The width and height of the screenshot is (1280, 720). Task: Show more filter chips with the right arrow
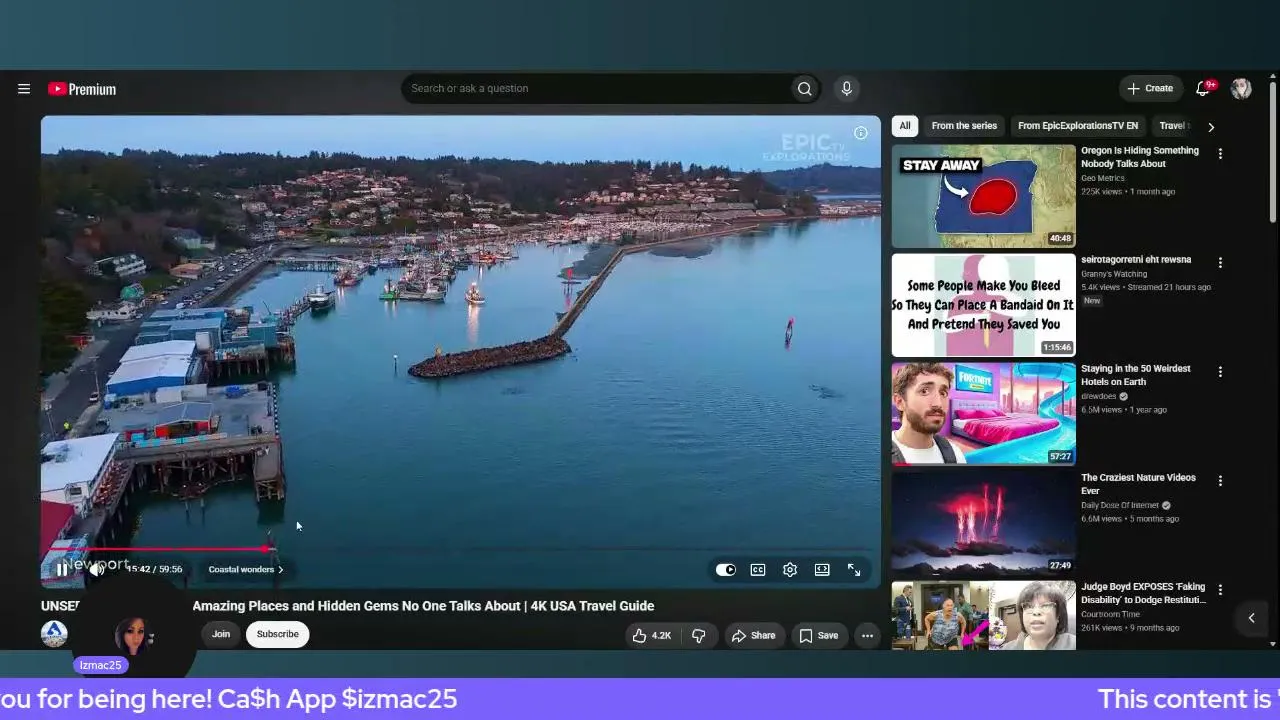click(x=1211, y=127)
